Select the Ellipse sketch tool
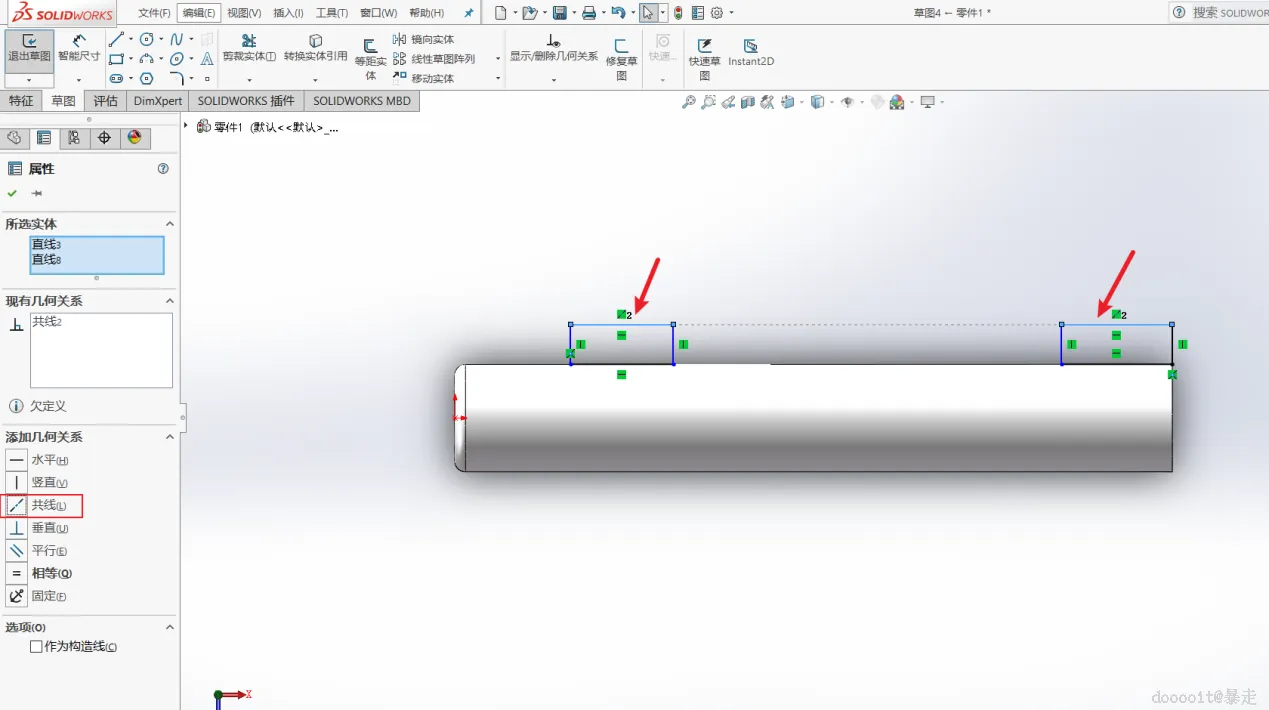The width and height of the screenshot is (1269, 710). (x=177, y=59)
